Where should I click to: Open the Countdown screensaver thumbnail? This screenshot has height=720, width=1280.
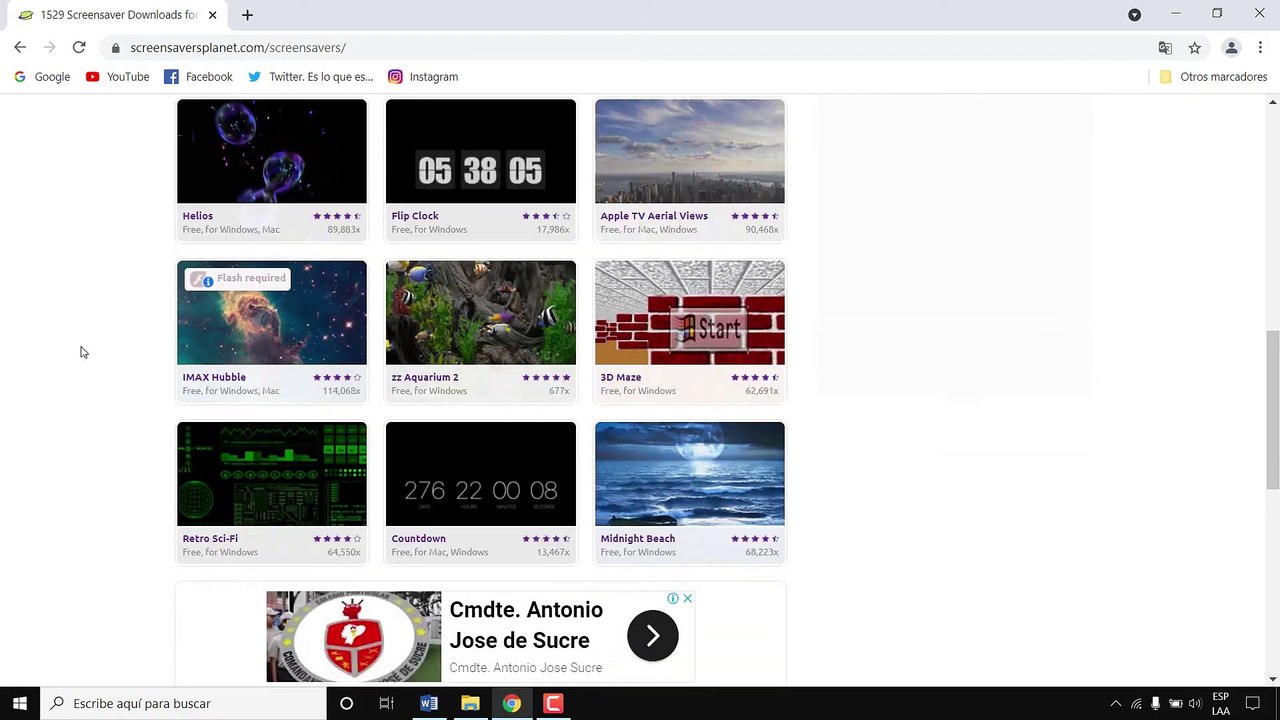pyautogui.click(x=481, y=474)
